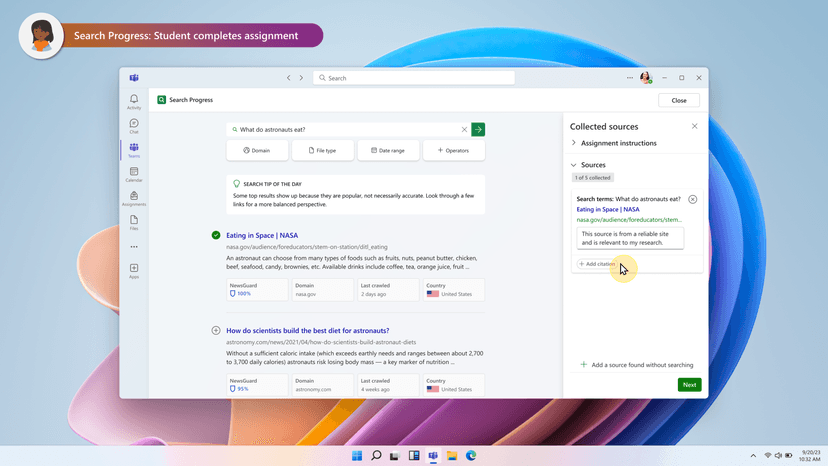The width and height of the screenshot is (828, 466).
Task: Go forward with the navigation arrow
Action: click(301, 78)
